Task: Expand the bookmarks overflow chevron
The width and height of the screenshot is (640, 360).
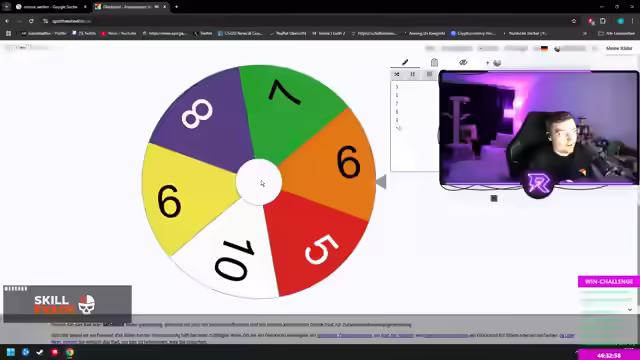Action: tap(585, 33)
